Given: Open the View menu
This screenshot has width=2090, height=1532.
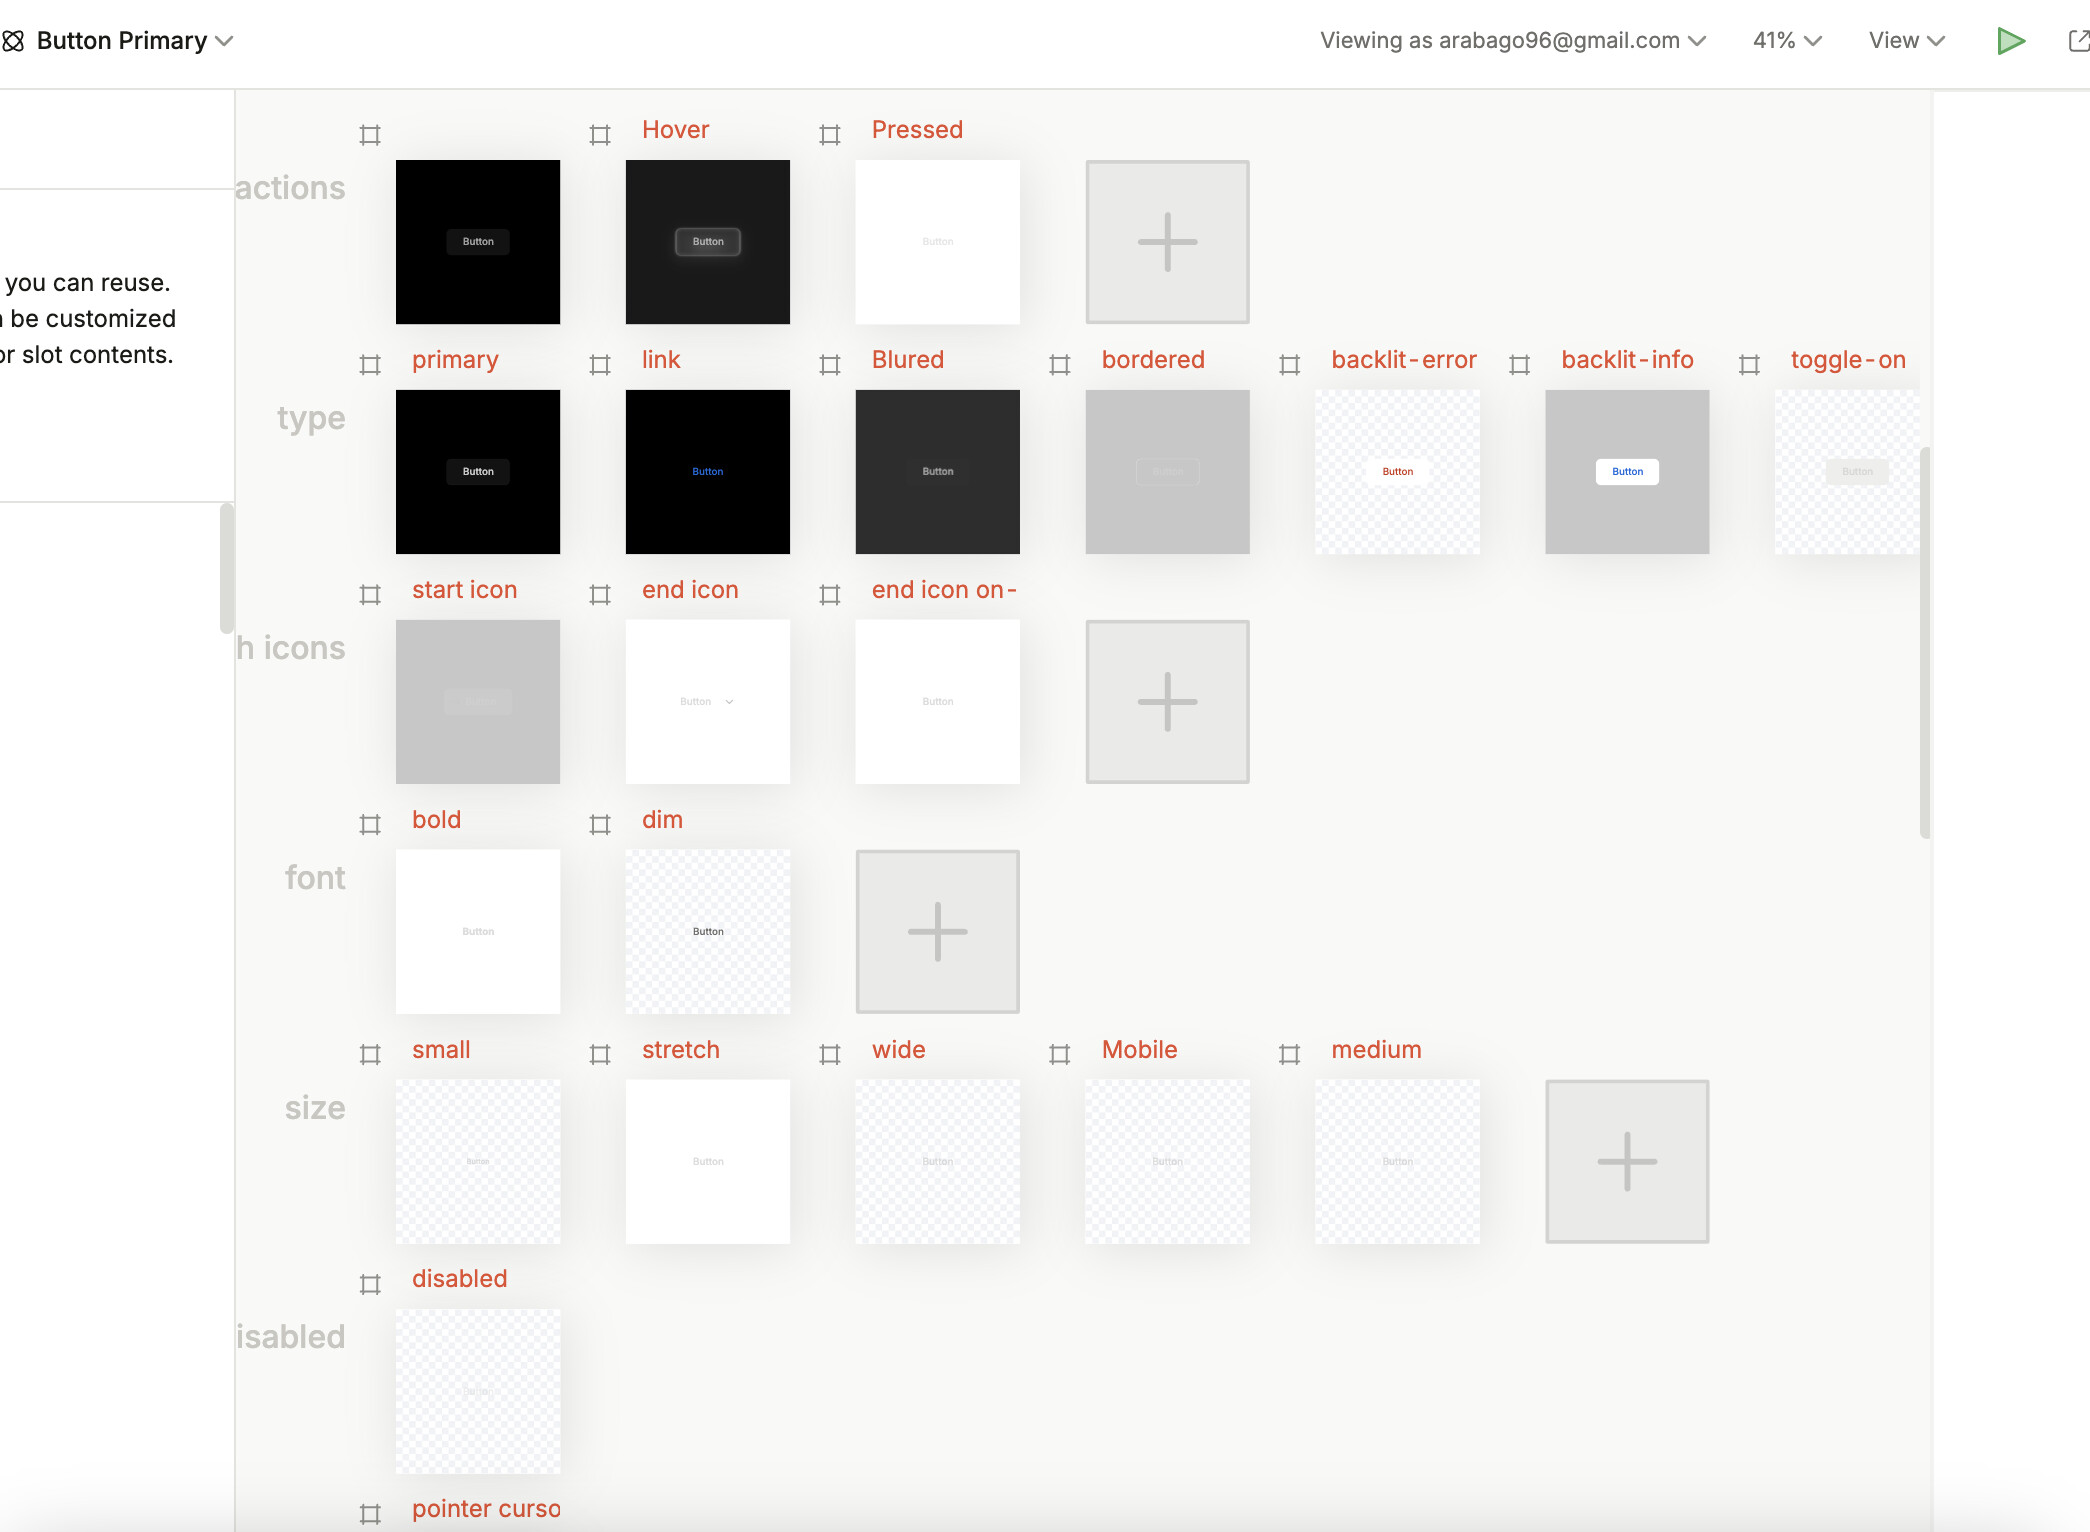Looking at the screenshot, I should 1906,41.
